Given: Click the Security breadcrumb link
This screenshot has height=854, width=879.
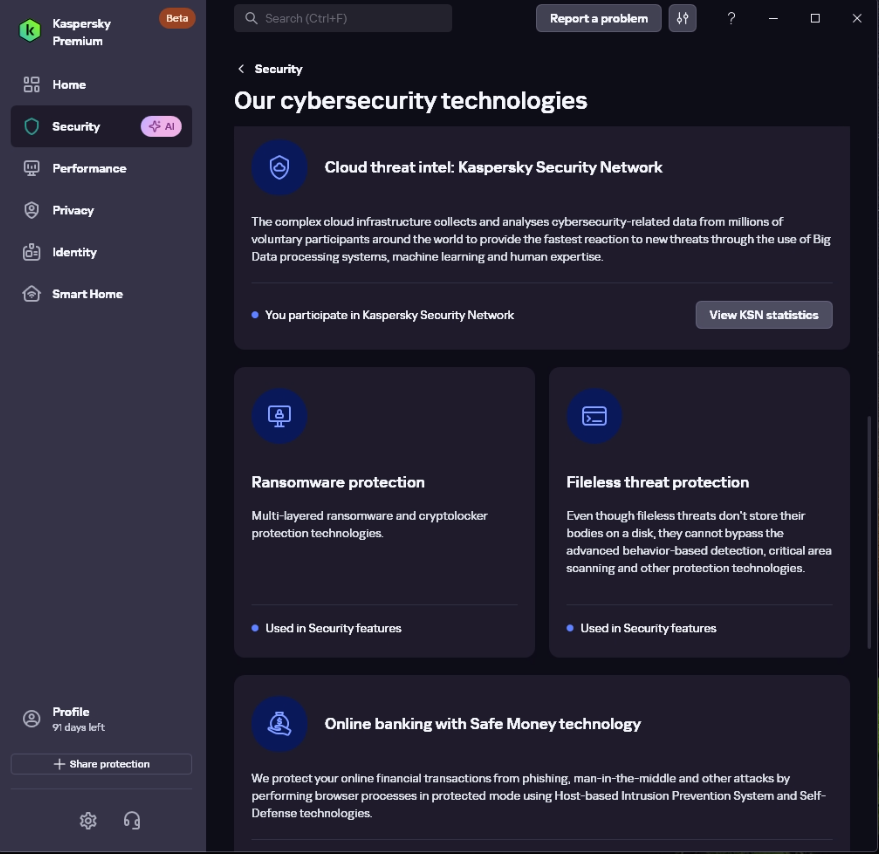Looking at the screenshot, I should tap(279, 69).
